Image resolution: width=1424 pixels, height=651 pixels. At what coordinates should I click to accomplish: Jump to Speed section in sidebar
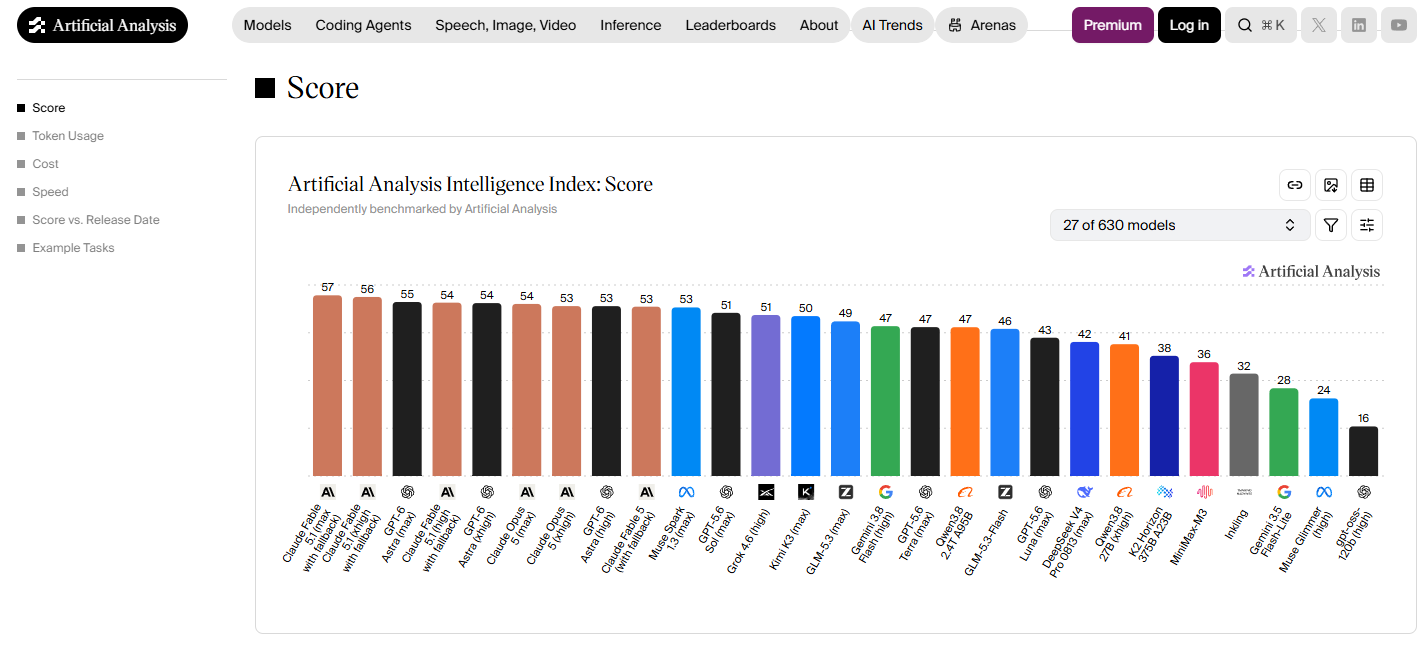[51, 192]
